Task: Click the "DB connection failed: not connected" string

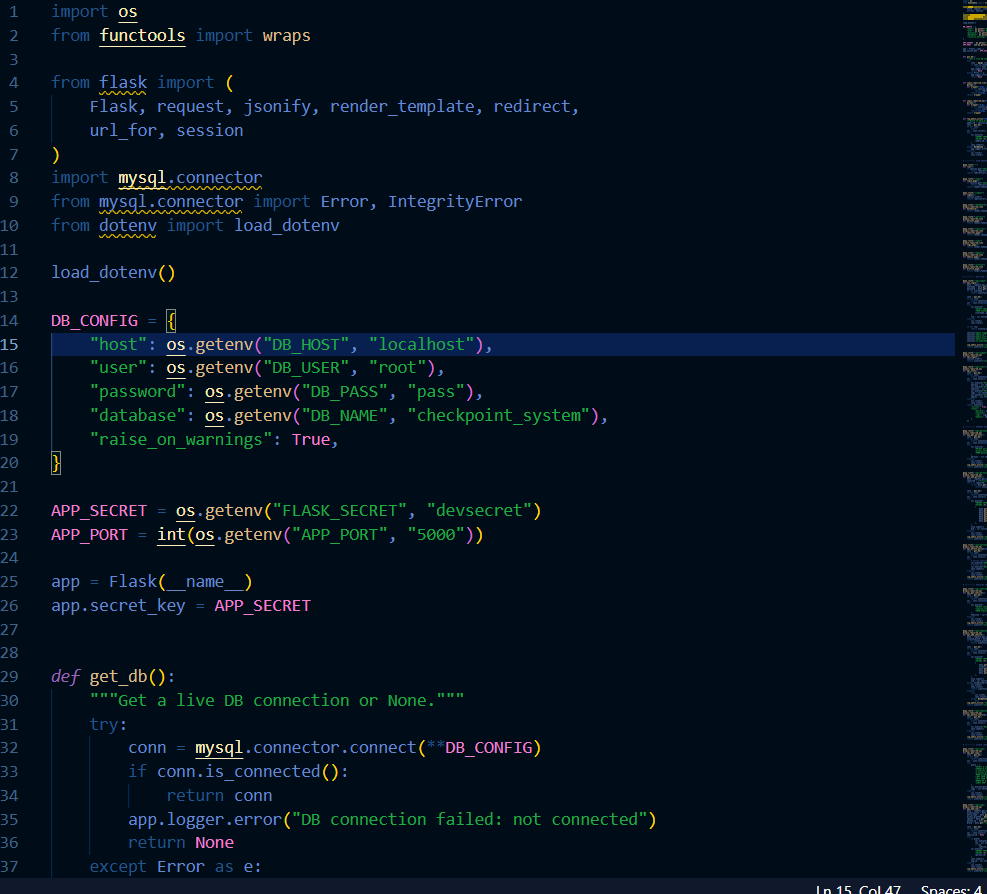Action: pyautogui.click(x=469, y=820)
